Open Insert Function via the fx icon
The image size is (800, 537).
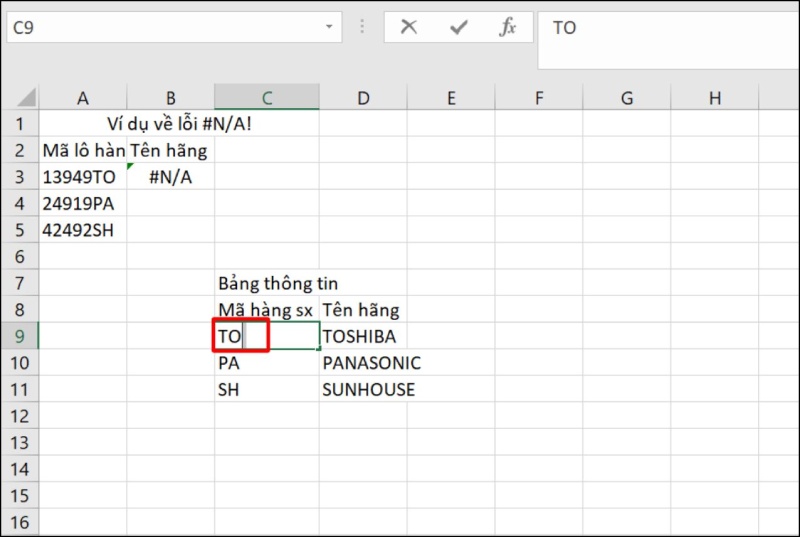[508, 27]
